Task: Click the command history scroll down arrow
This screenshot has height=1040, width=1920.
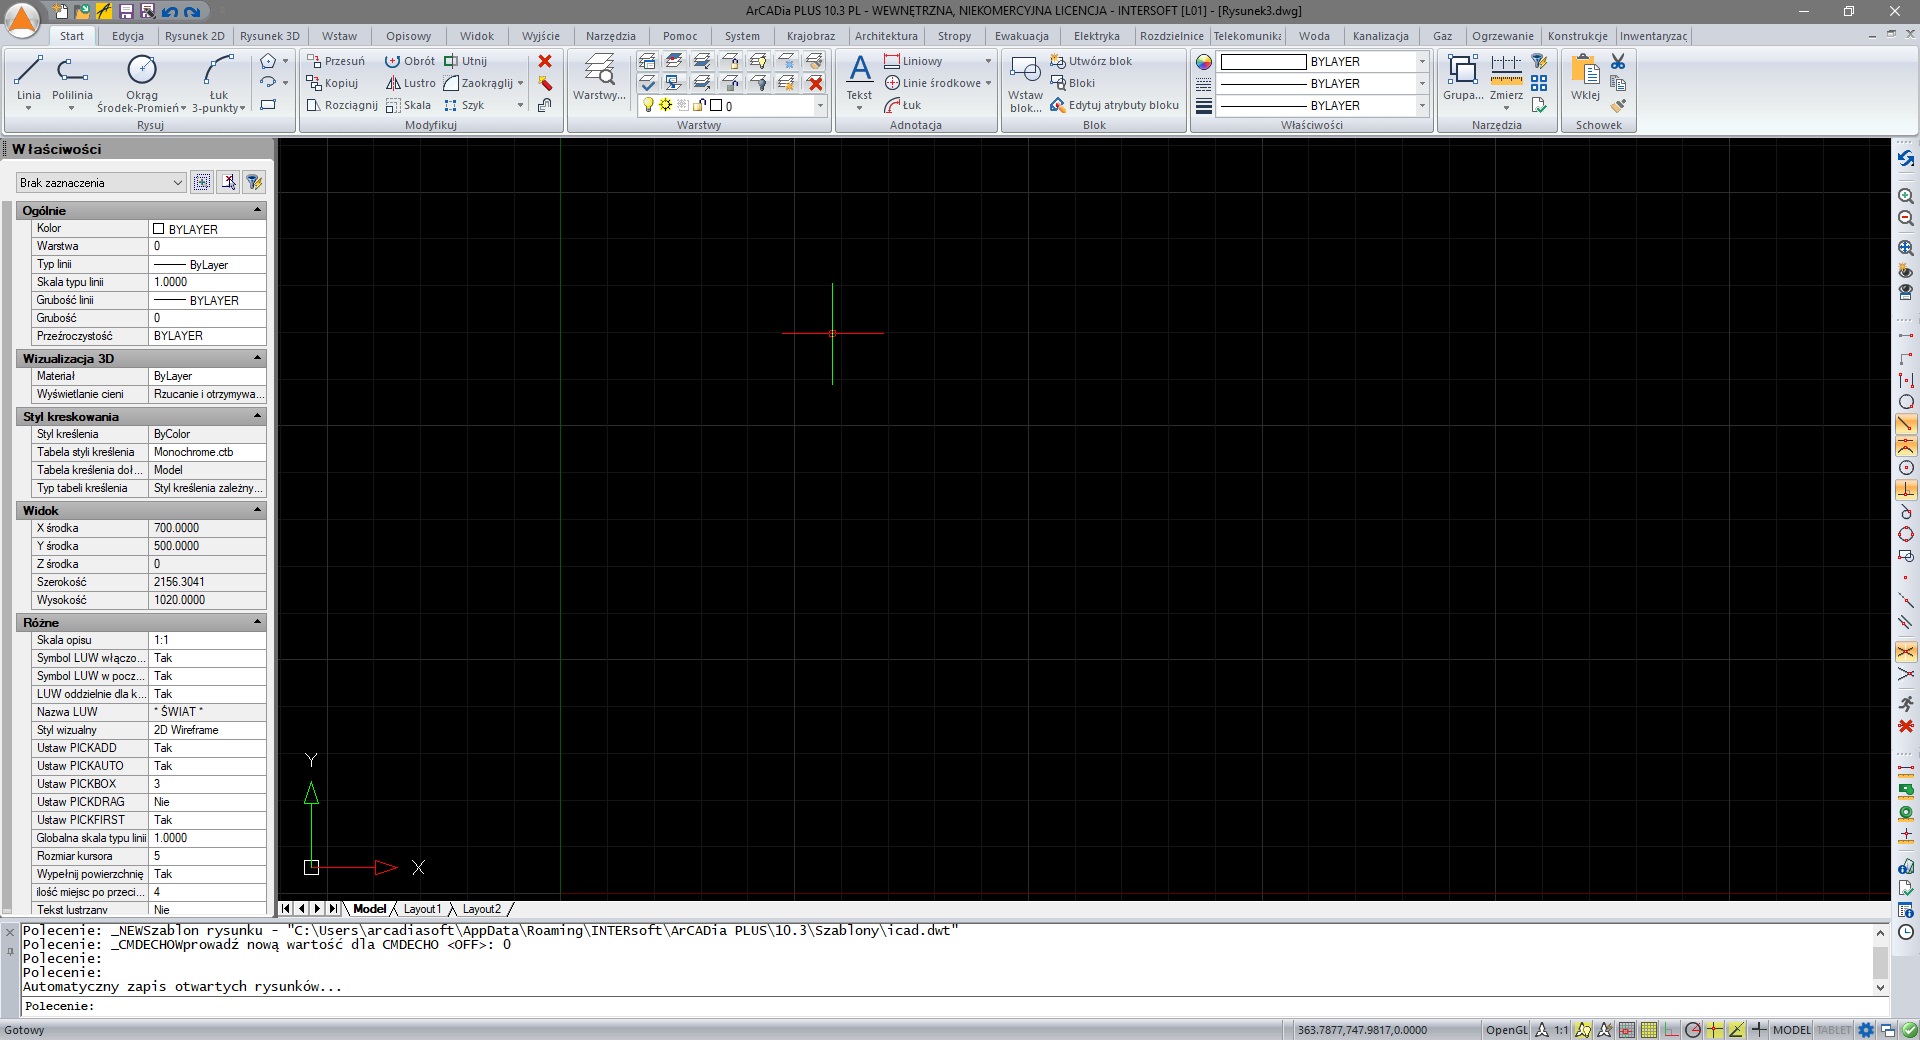Action: coord(1880,988)
